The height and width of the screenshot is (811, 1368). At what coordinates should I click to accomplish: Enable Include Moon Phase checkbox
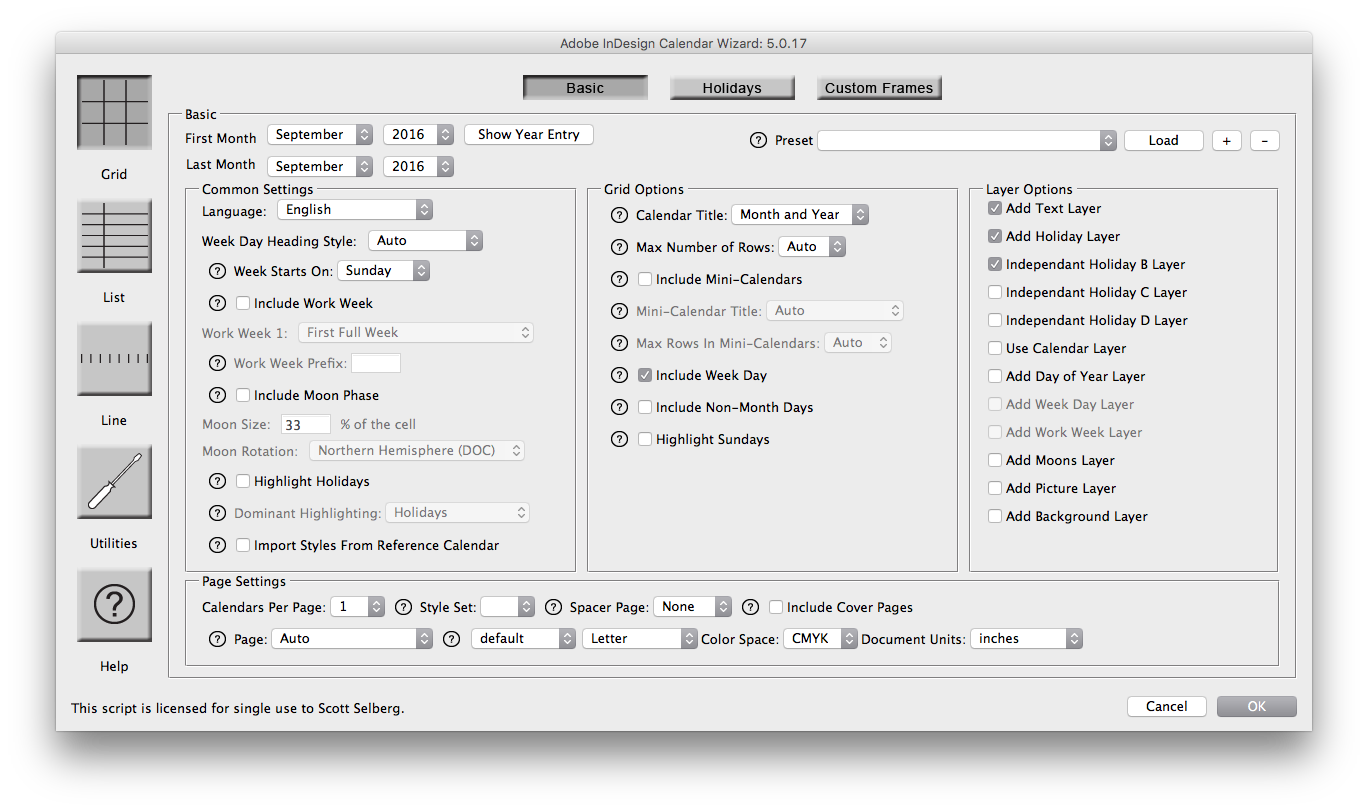click(x=243, y=395)
